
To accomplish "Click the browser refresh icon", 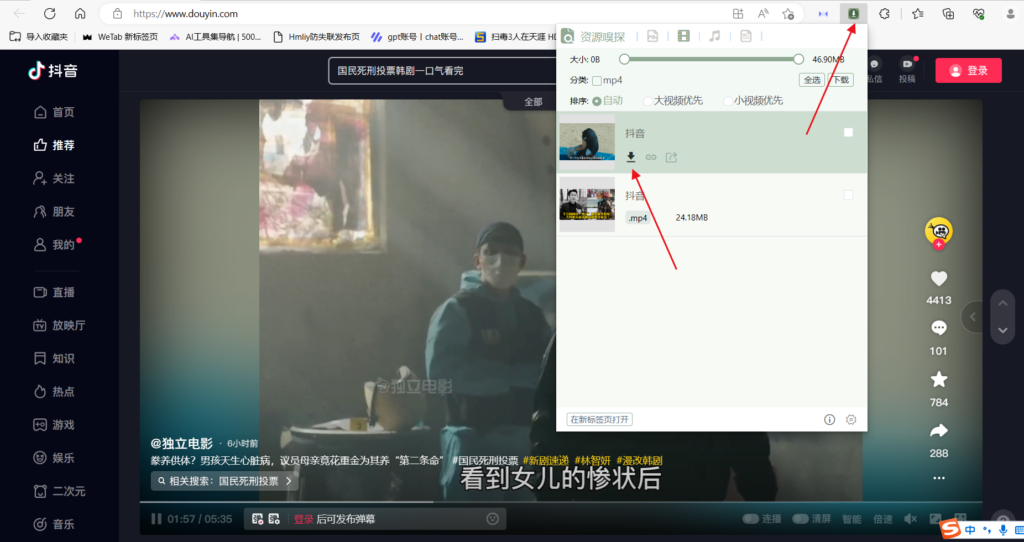I will coord(50,14).
